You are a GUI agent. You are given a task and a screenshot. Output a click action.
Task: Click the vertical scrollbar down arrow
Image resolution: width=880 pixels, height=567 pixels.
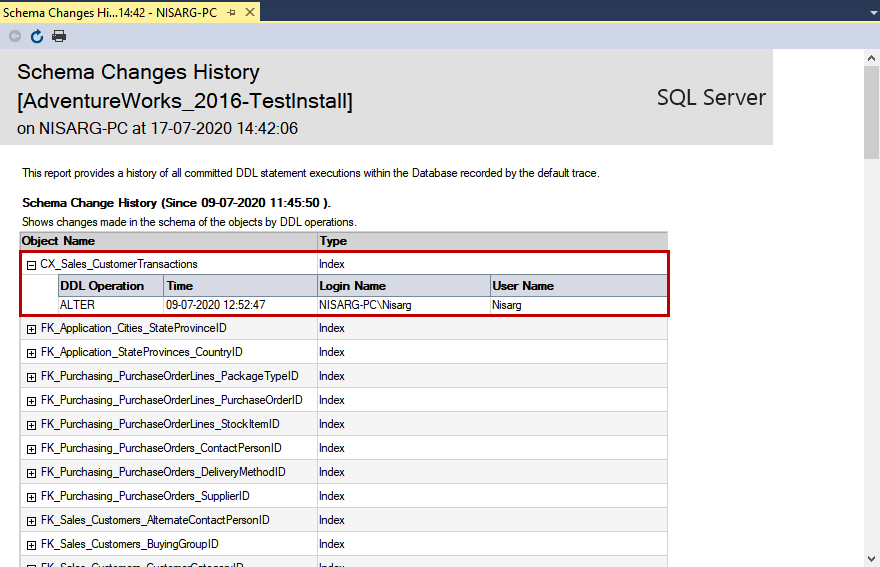point(871,558)
